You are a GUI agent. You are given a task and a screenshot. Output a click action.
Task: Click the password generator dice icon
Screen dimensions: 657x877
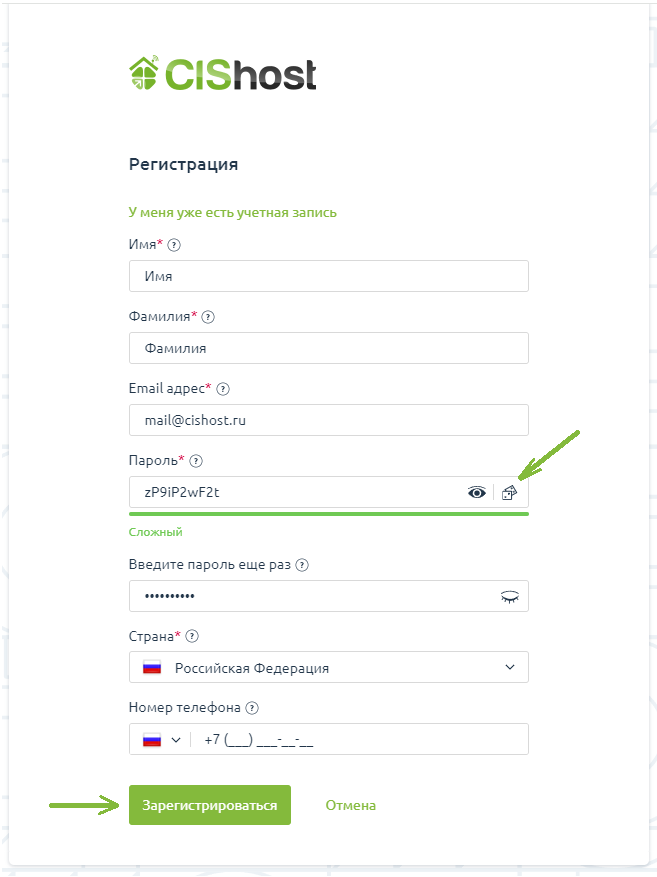(510, 492)
